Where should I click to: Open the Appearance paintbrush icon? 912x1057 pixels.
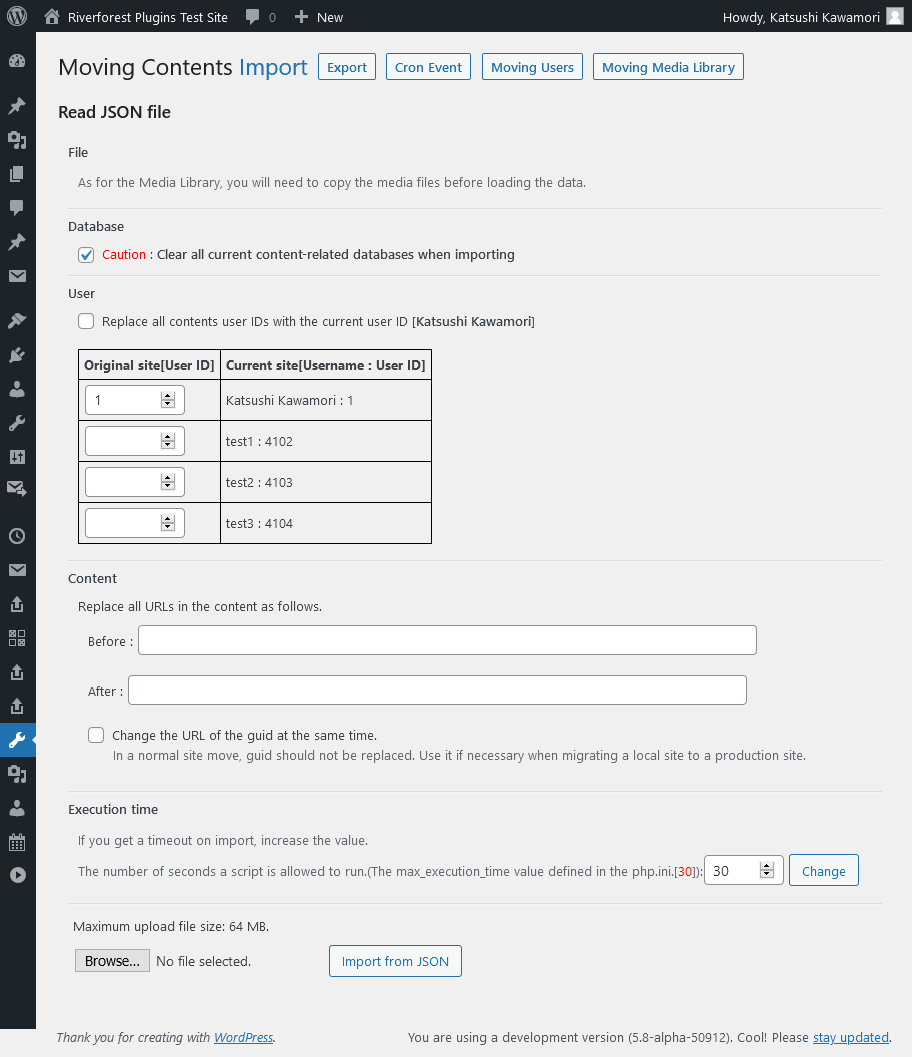(17, 321)
